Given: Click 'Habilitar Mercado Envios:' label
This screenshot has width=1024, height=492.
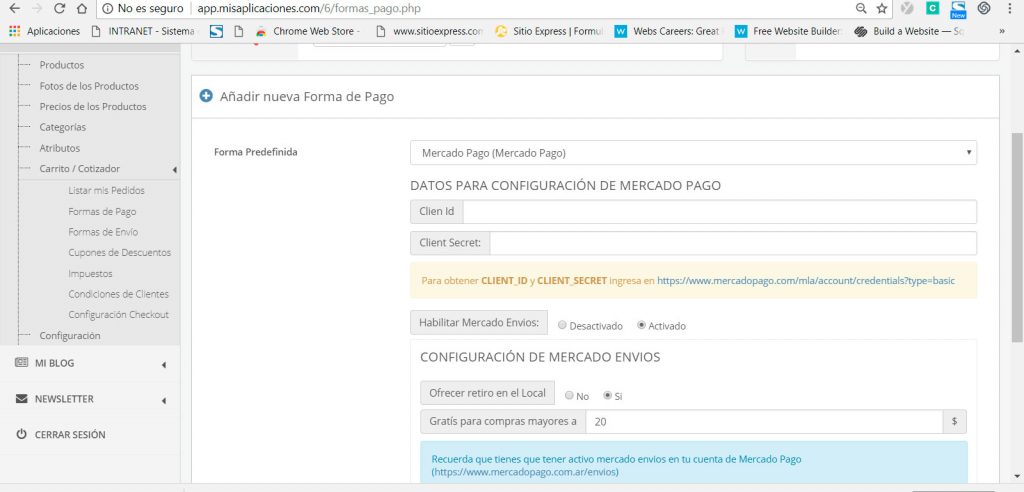Looking at the screenshot, I should tap(479, 323).
